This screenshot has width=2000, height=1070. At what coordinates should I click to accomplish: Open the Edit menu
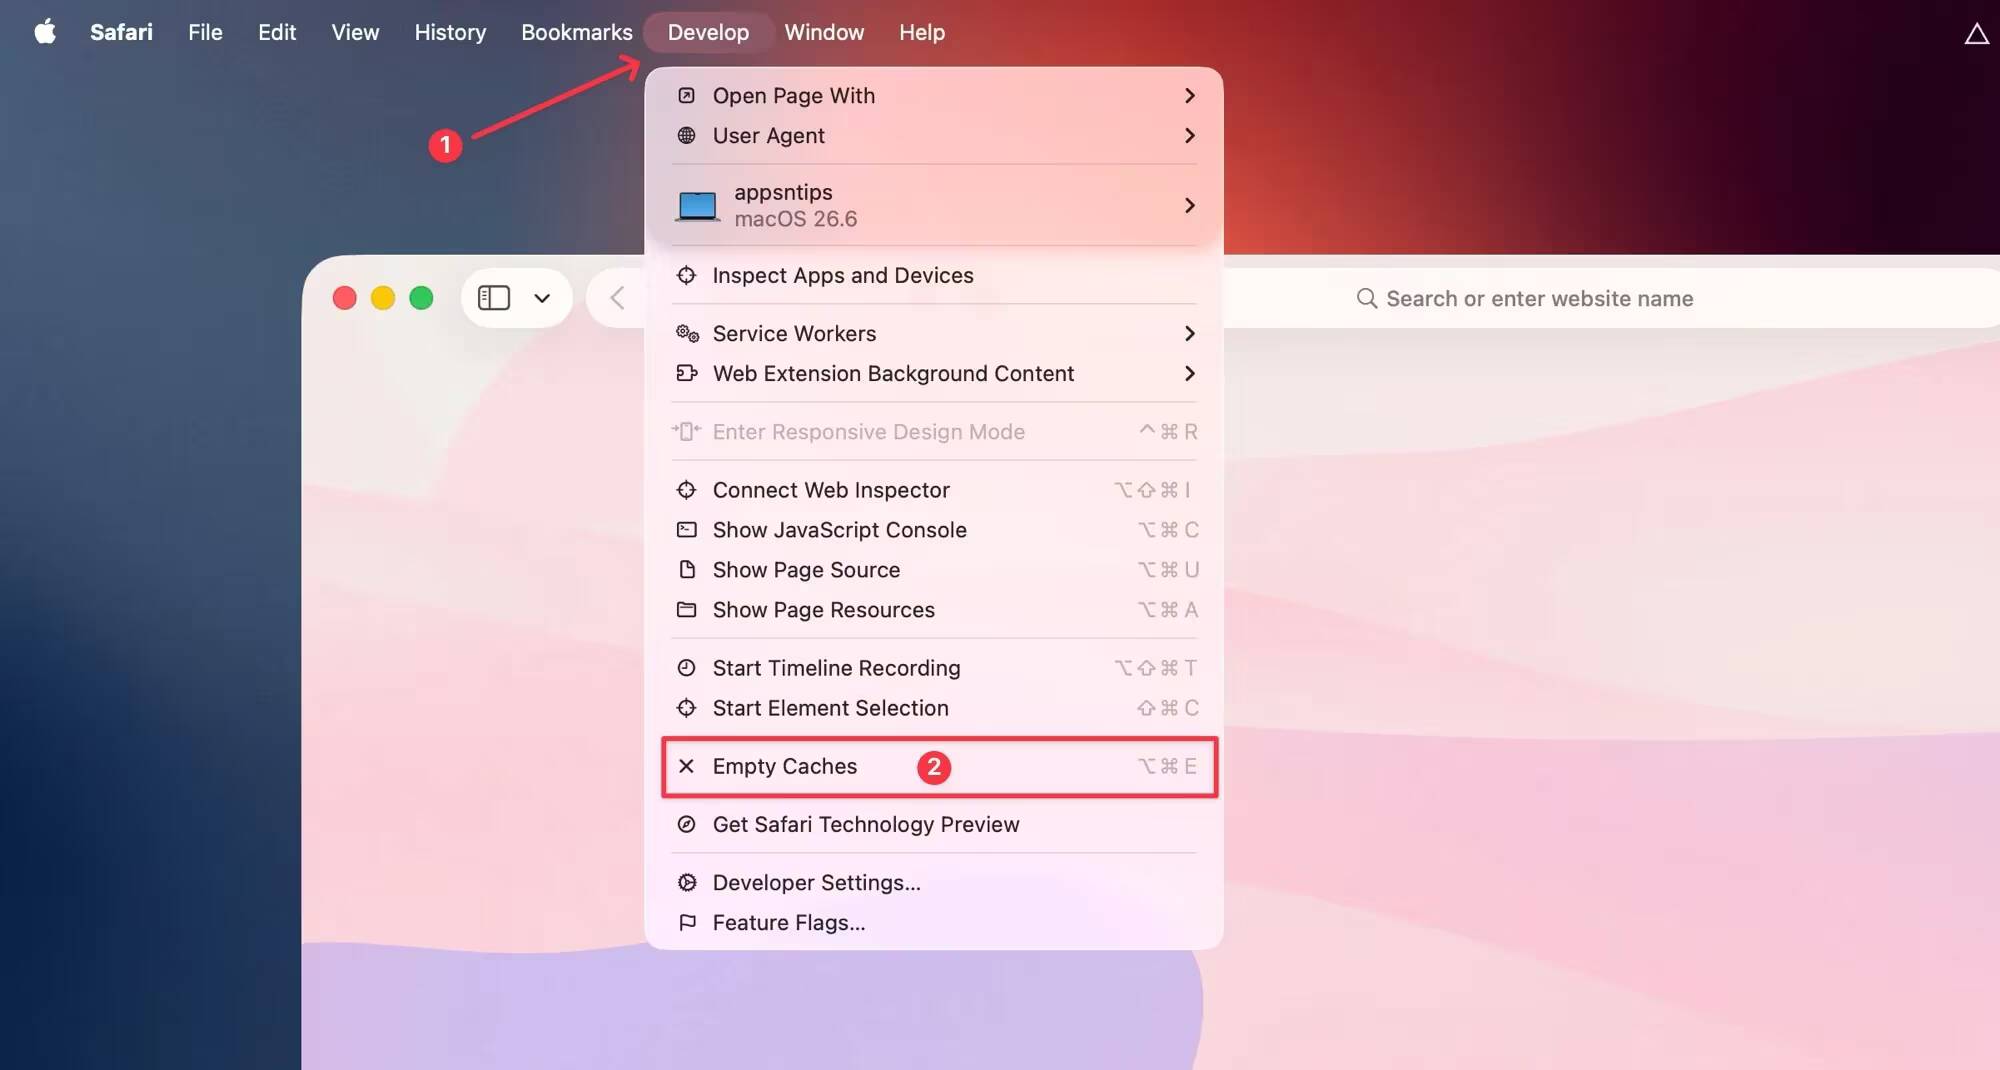click(x=277, y=32)
